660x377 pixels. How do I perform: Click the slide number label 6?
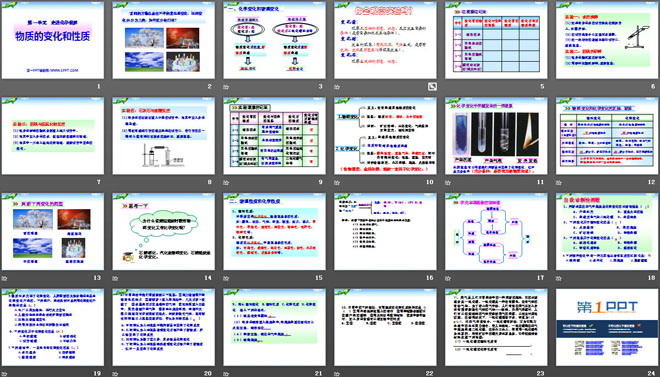653,87
